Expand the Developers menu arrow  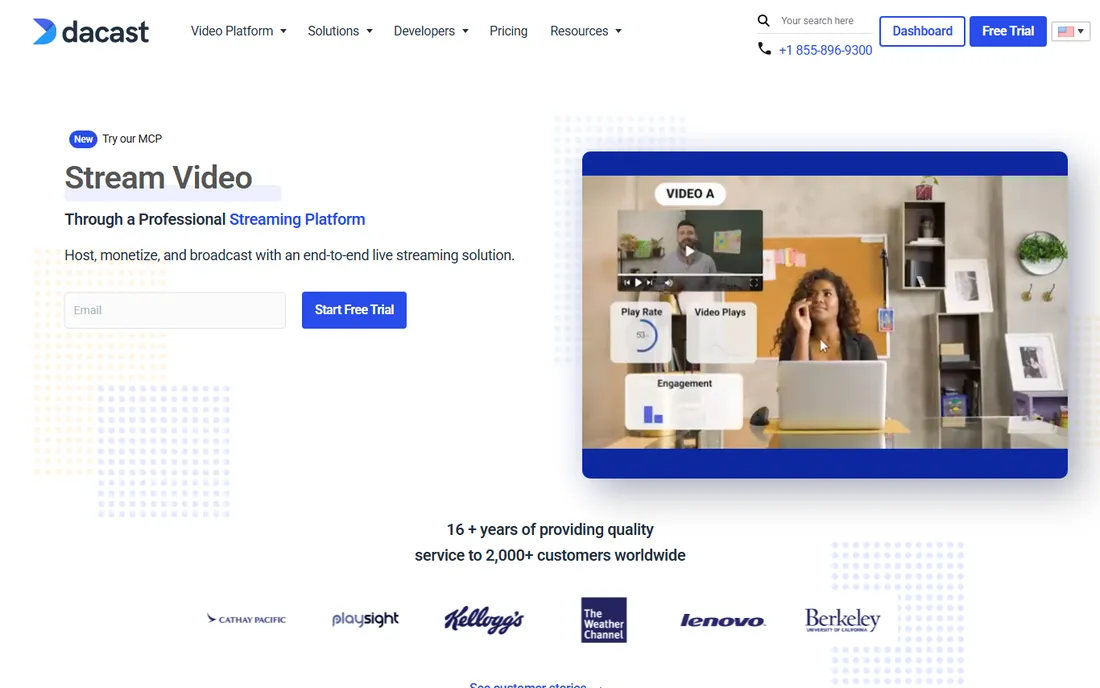click(x=465, y=31)
